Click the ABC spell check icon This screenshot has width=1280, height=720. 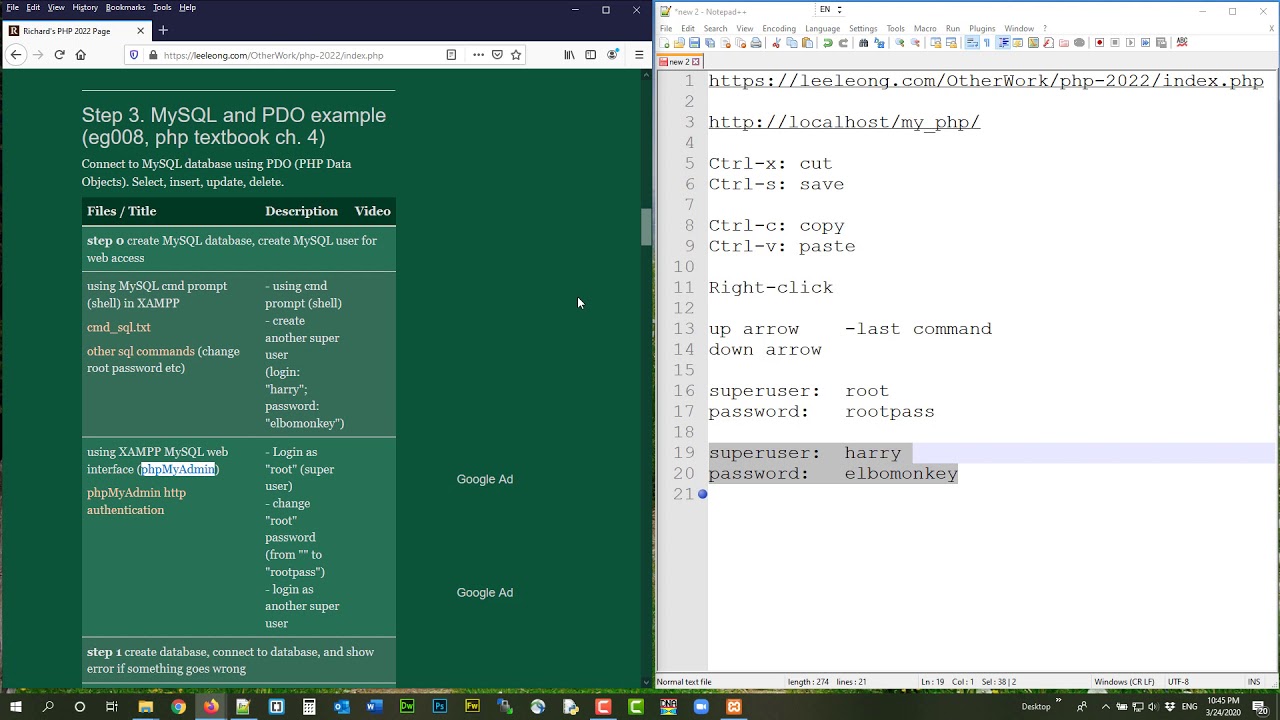1182,43
